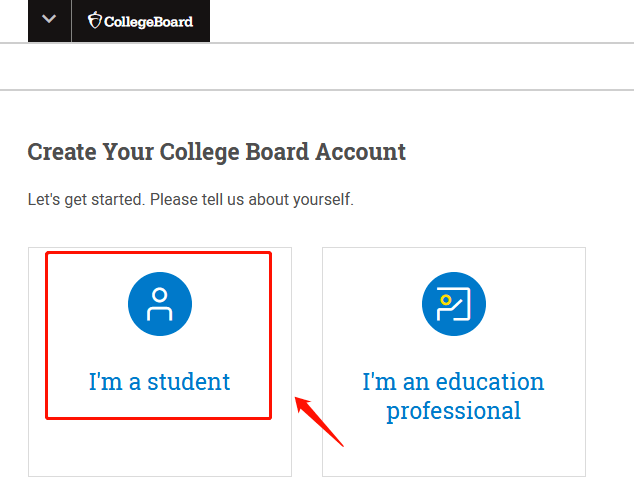
Task: Click the word "professional" on the second card
Action: [x=453, y=411]
